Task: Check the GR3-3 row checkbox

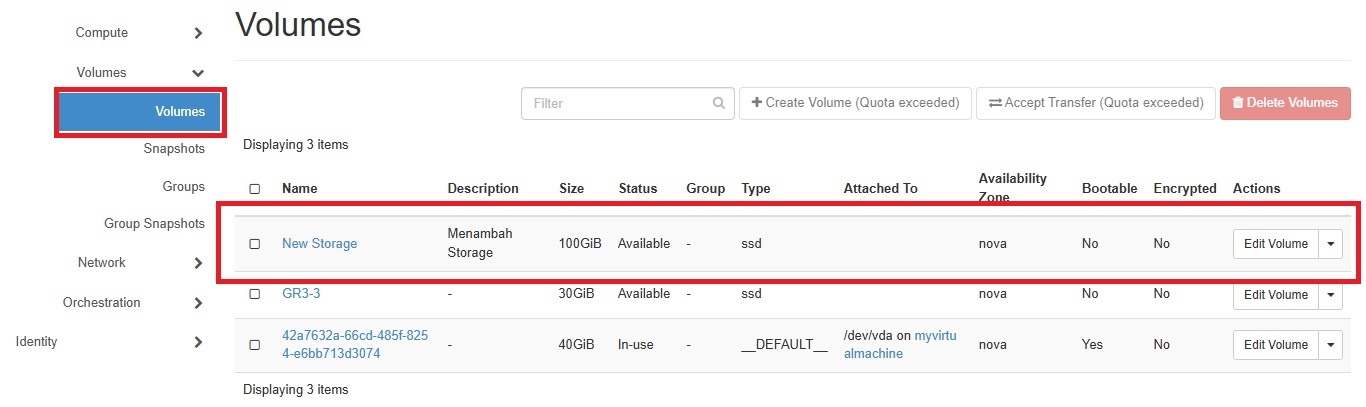Action: tap(254, 294)
